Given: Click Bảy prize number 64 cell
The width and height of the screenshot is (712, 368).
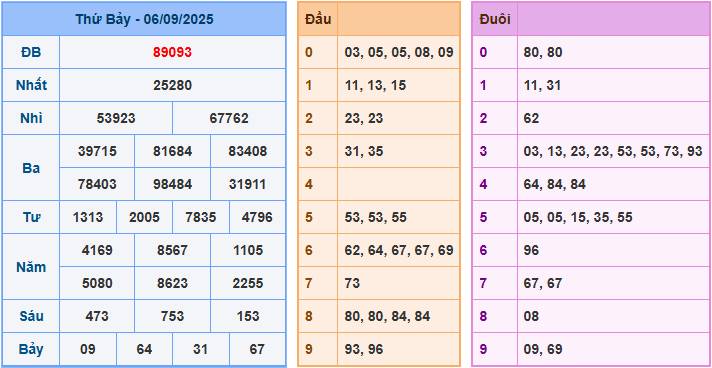Looking at the screenshot, I should coord(144,349).
